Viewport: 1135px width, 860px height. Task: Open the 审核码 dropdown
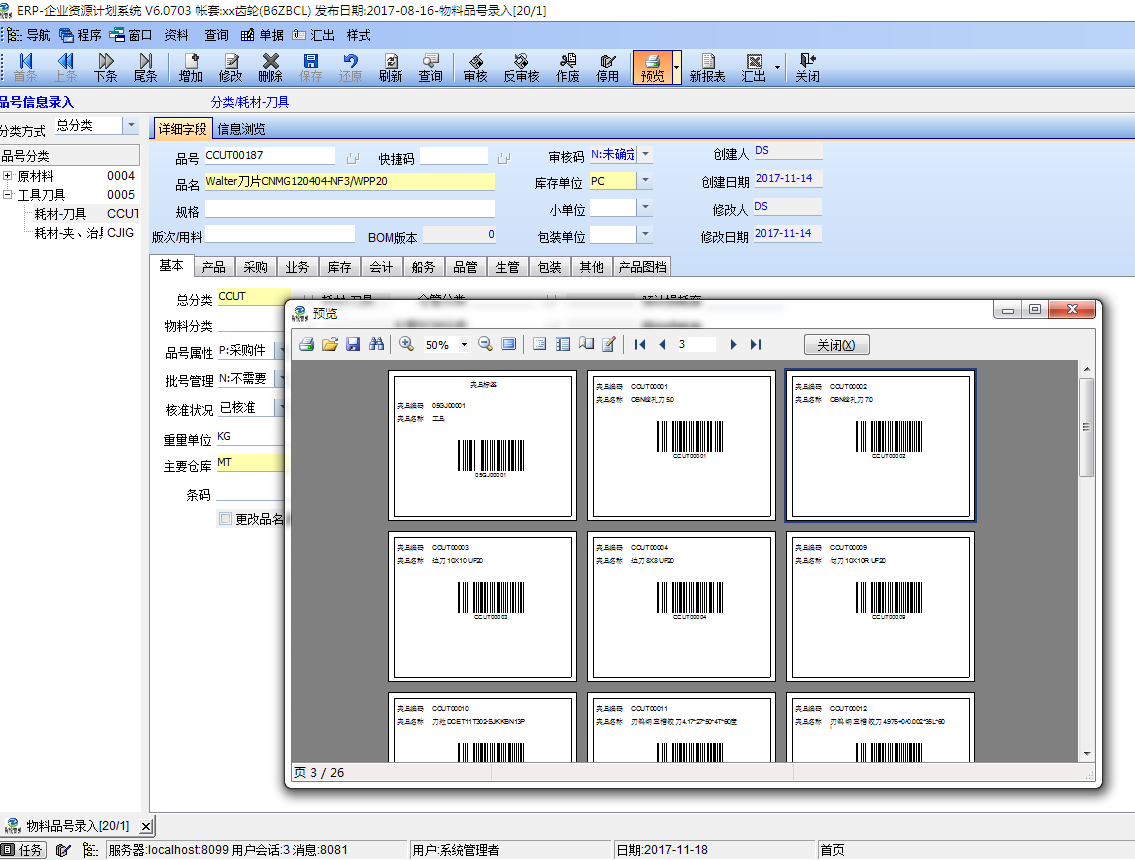coord(645,154)
